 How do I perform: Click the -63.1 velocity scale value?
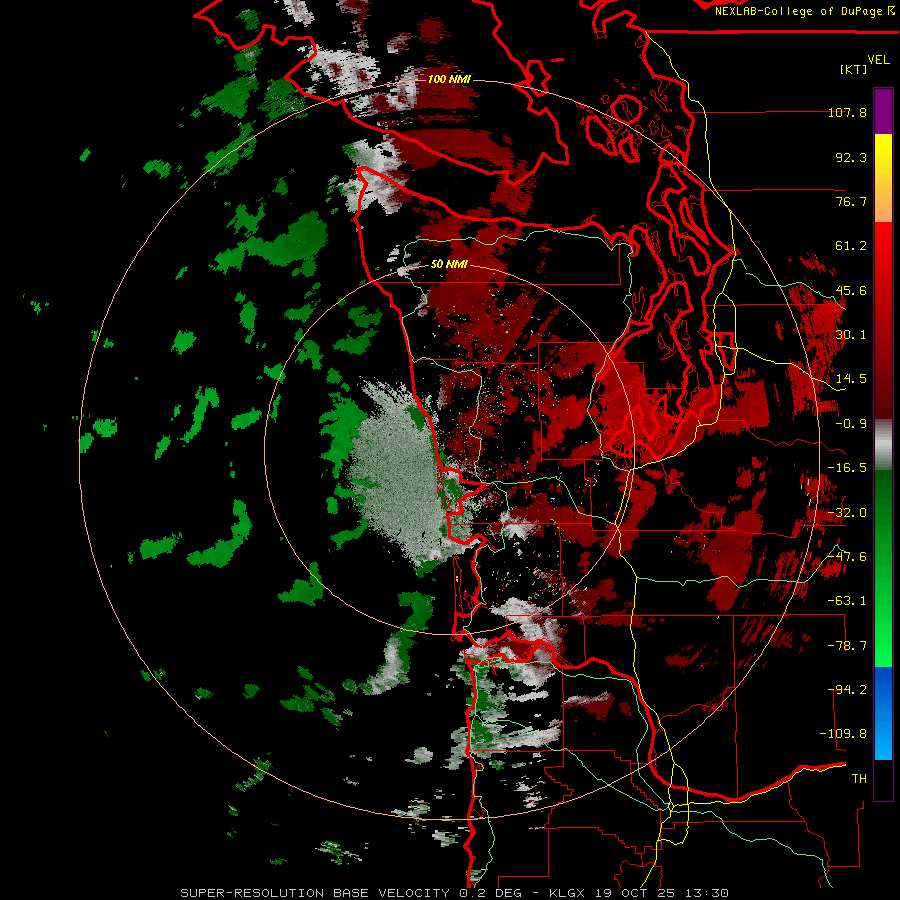coord(847,601)
